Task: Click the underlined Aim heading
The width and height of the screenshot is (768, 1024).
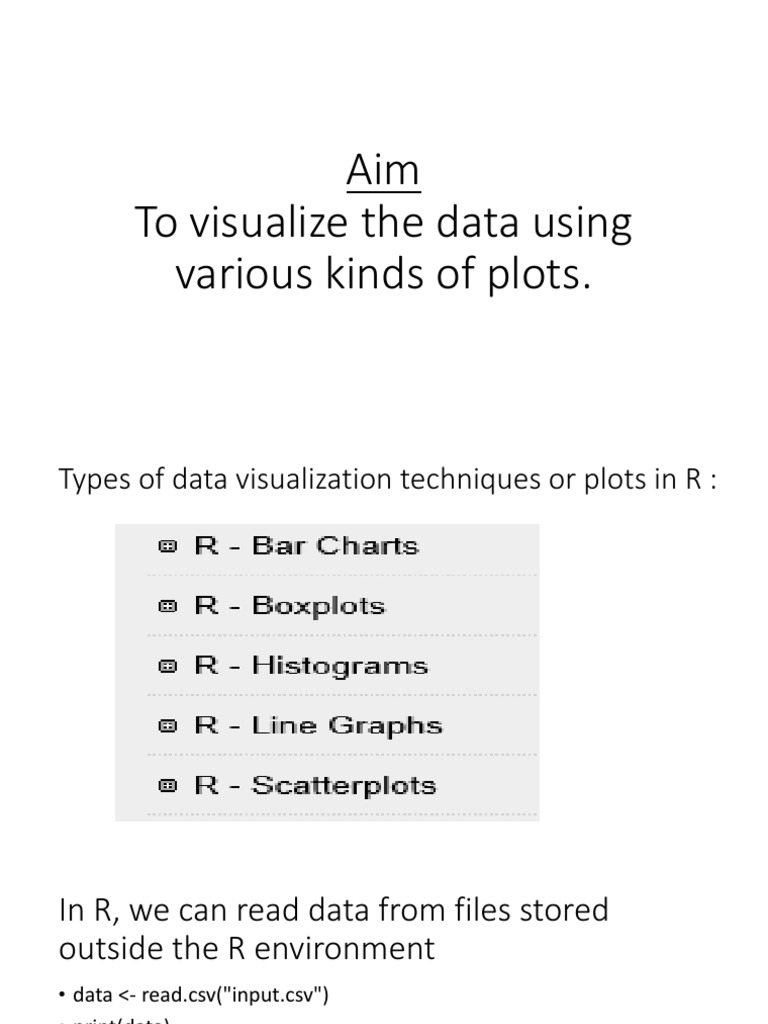Action: click(x=384, y=173)
